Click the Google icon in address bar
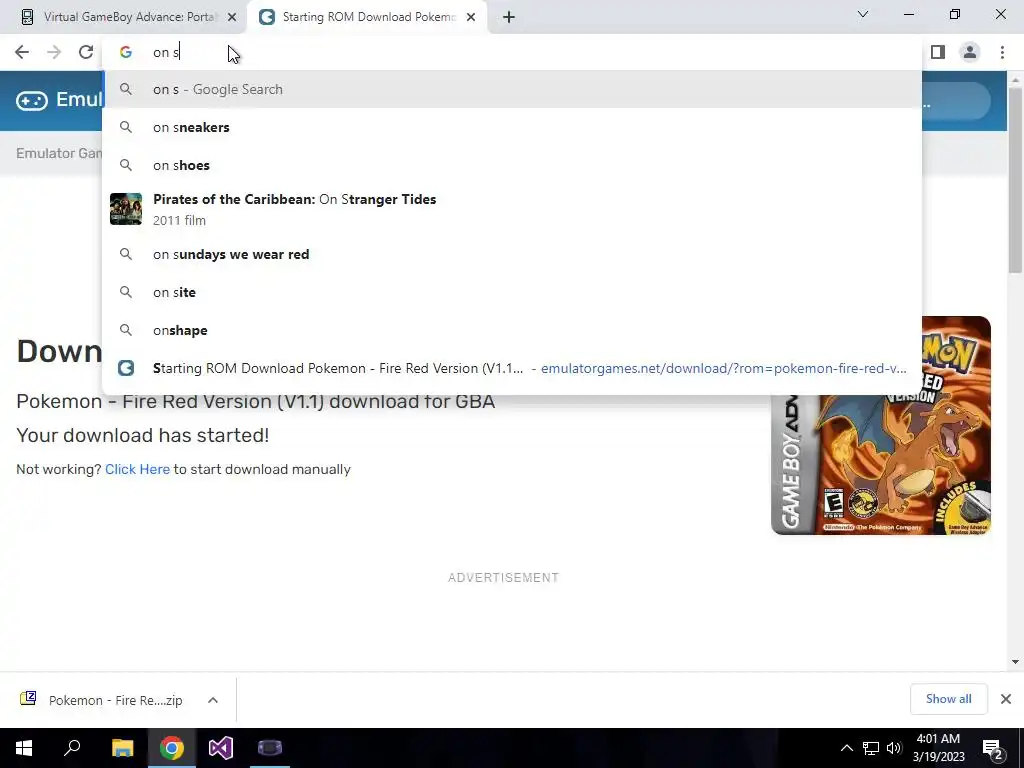Screen dimensions: 1024x768 click(126, 52)
